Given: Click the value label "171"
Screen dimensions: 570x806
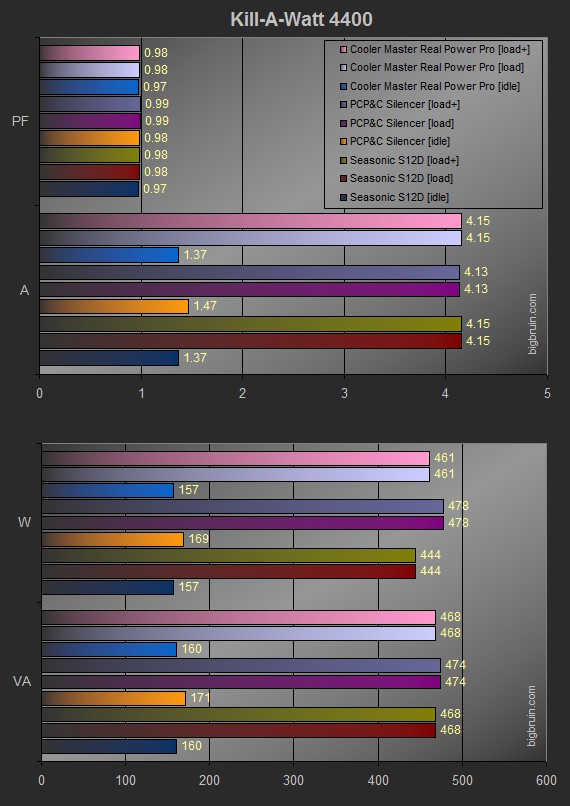Looking at the screenshot, I should (200, 698).
